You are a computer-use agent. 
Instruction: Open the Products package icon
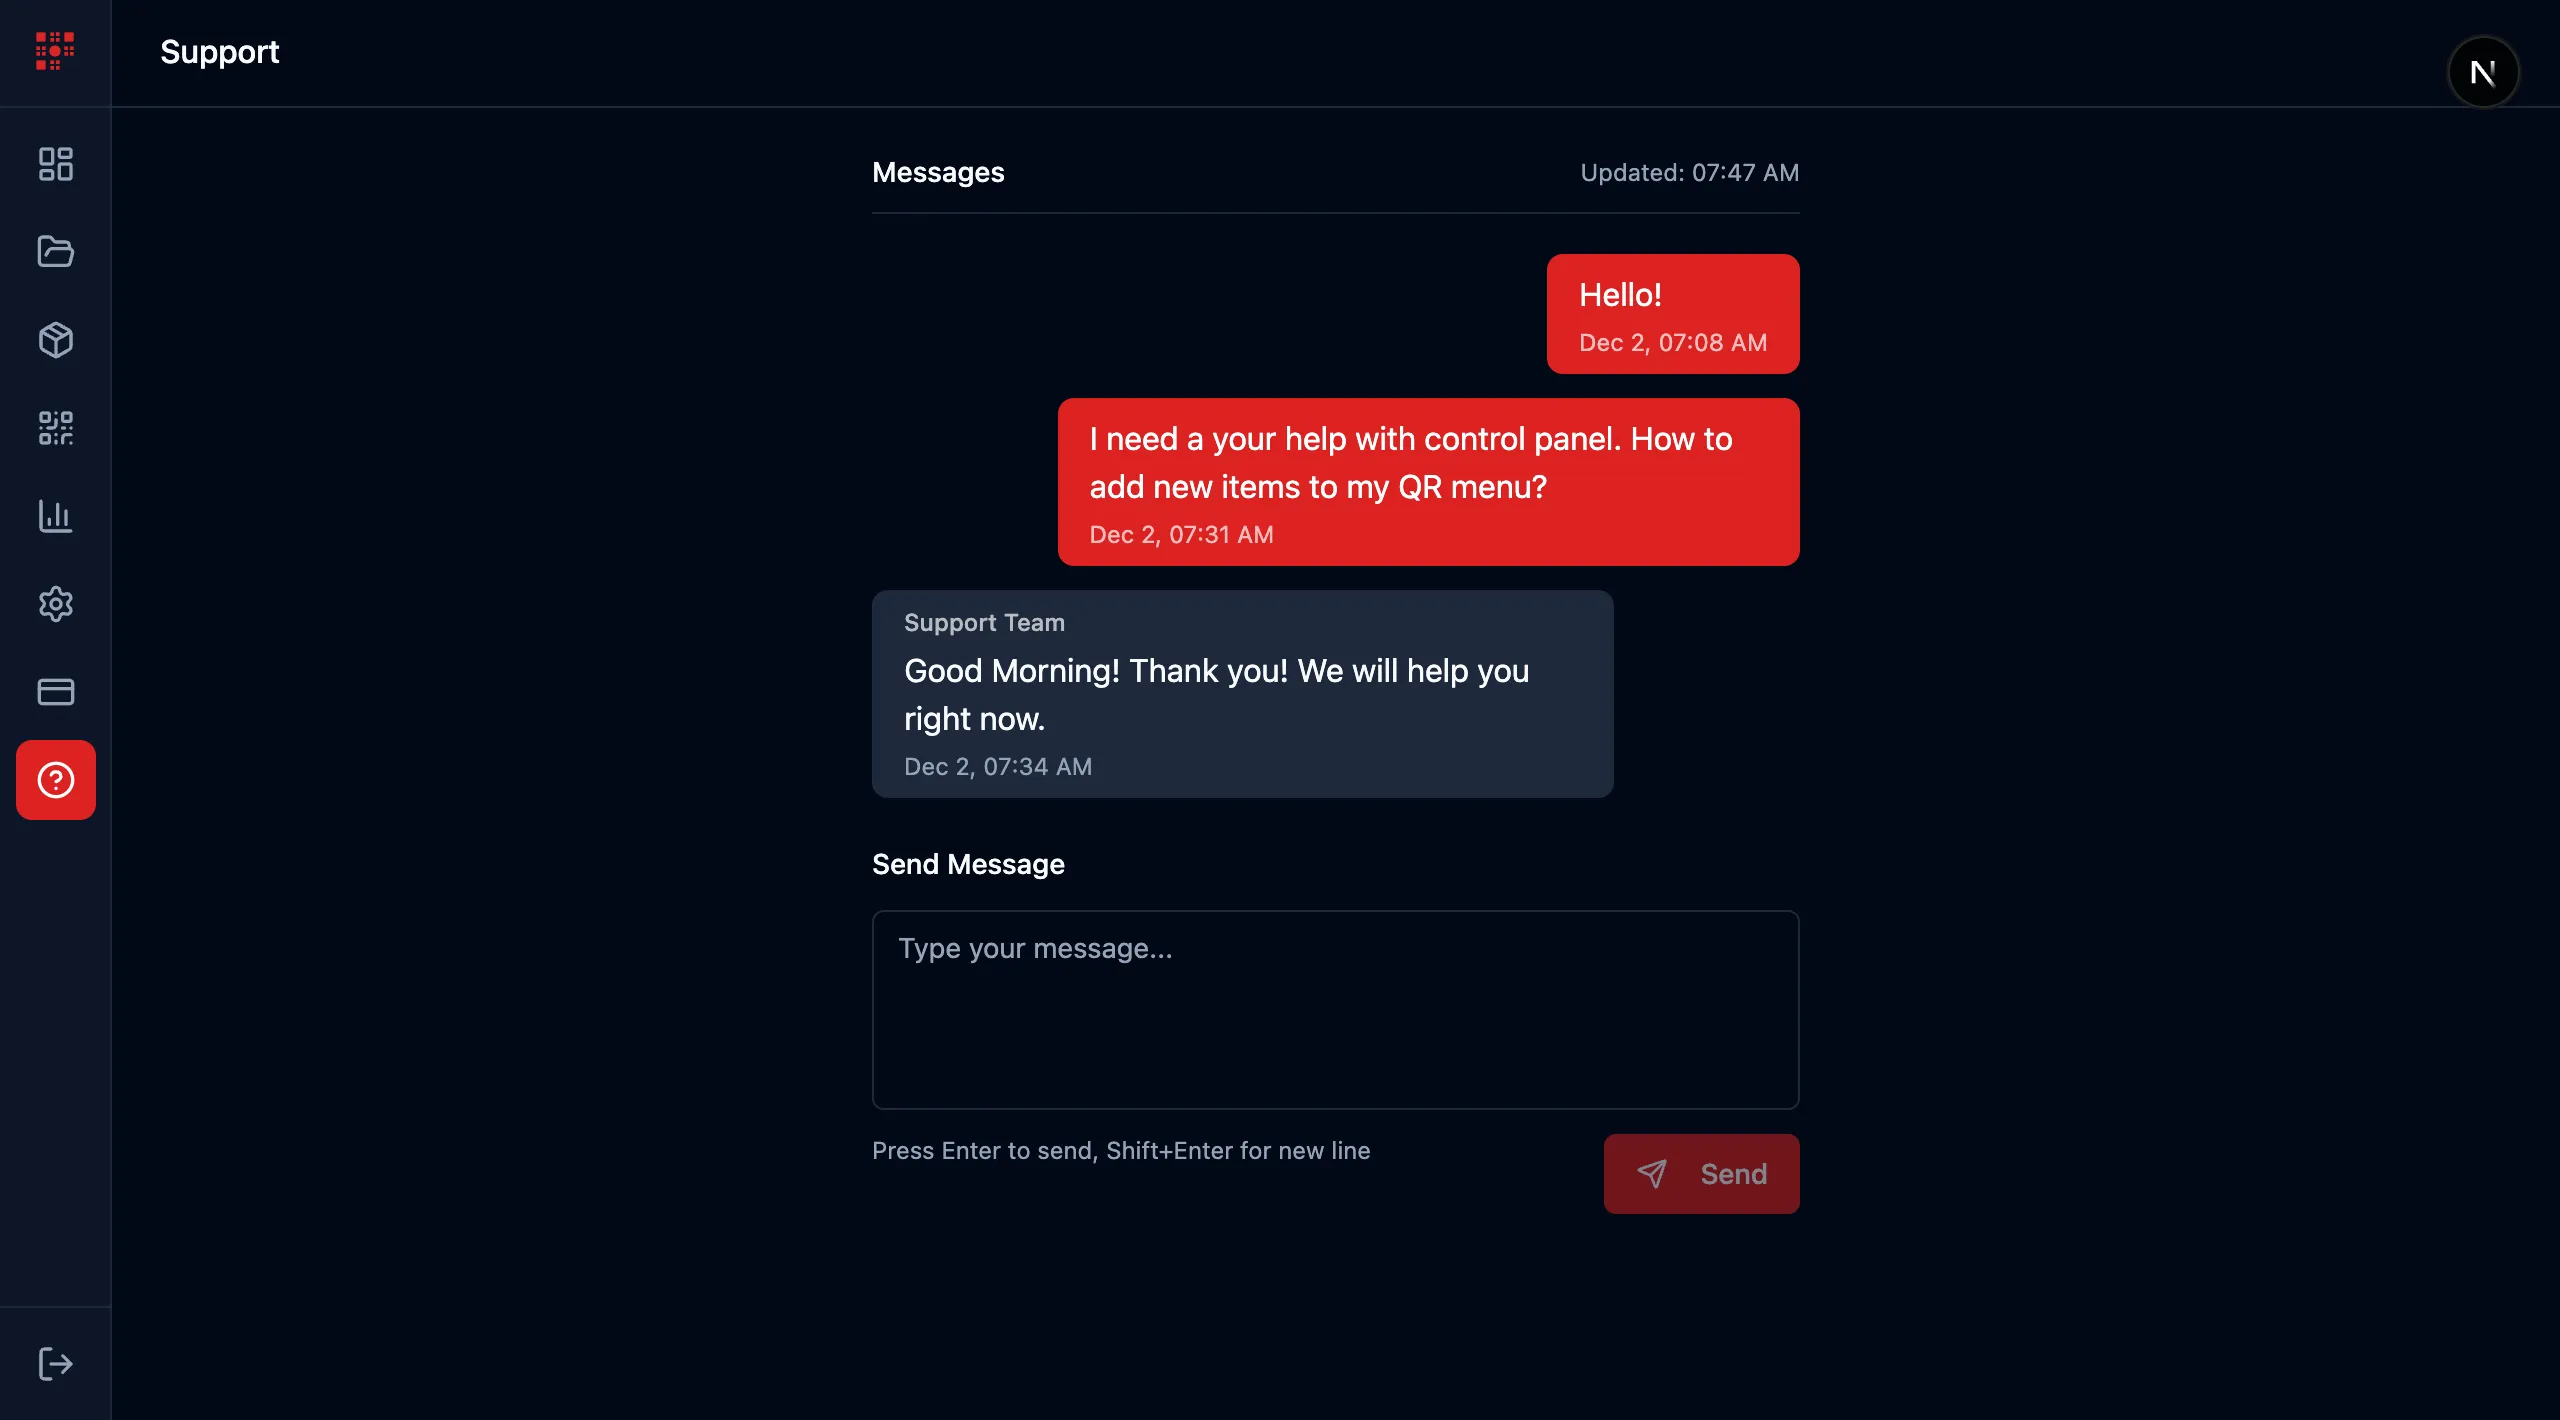[x=55, y=340]
